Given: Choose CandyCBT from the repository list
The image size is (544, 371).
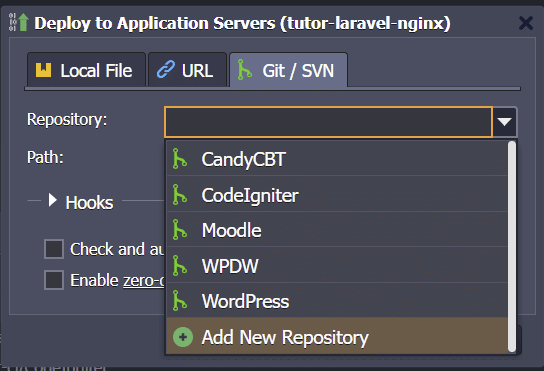Looking at the screenshot, I should point(337,159).
